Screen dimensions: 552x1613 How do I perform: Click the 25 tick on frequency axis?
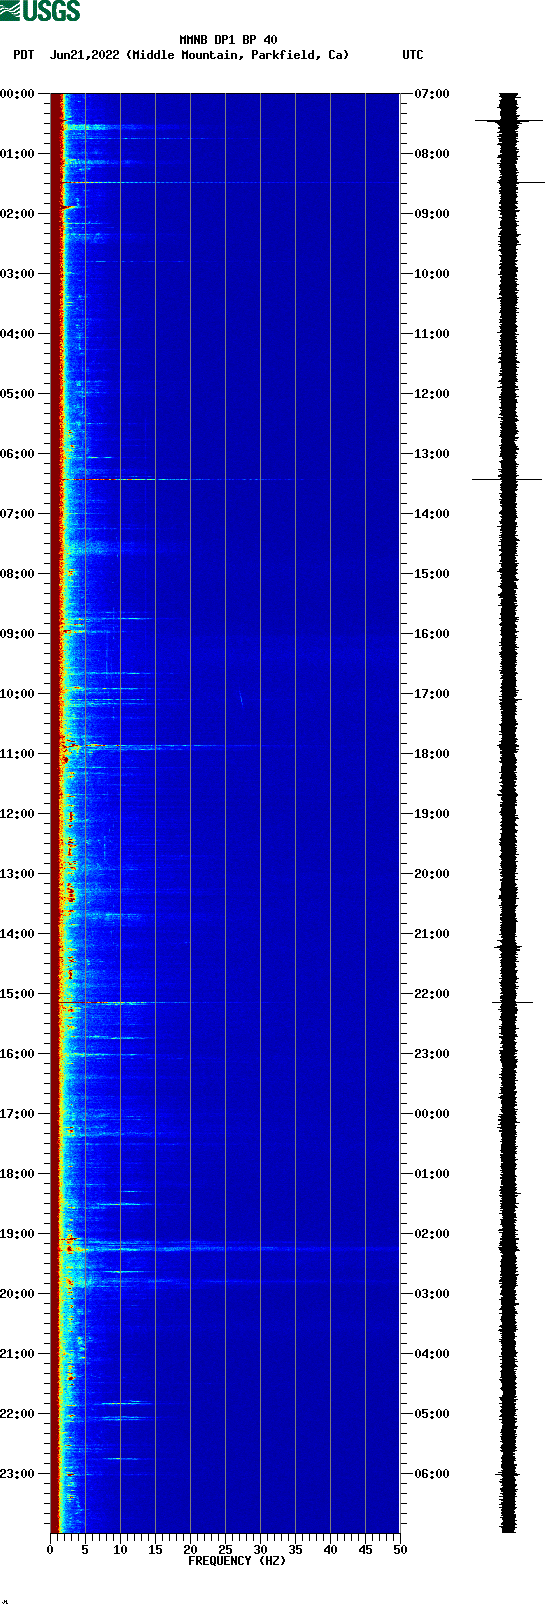click(225, 1550)
